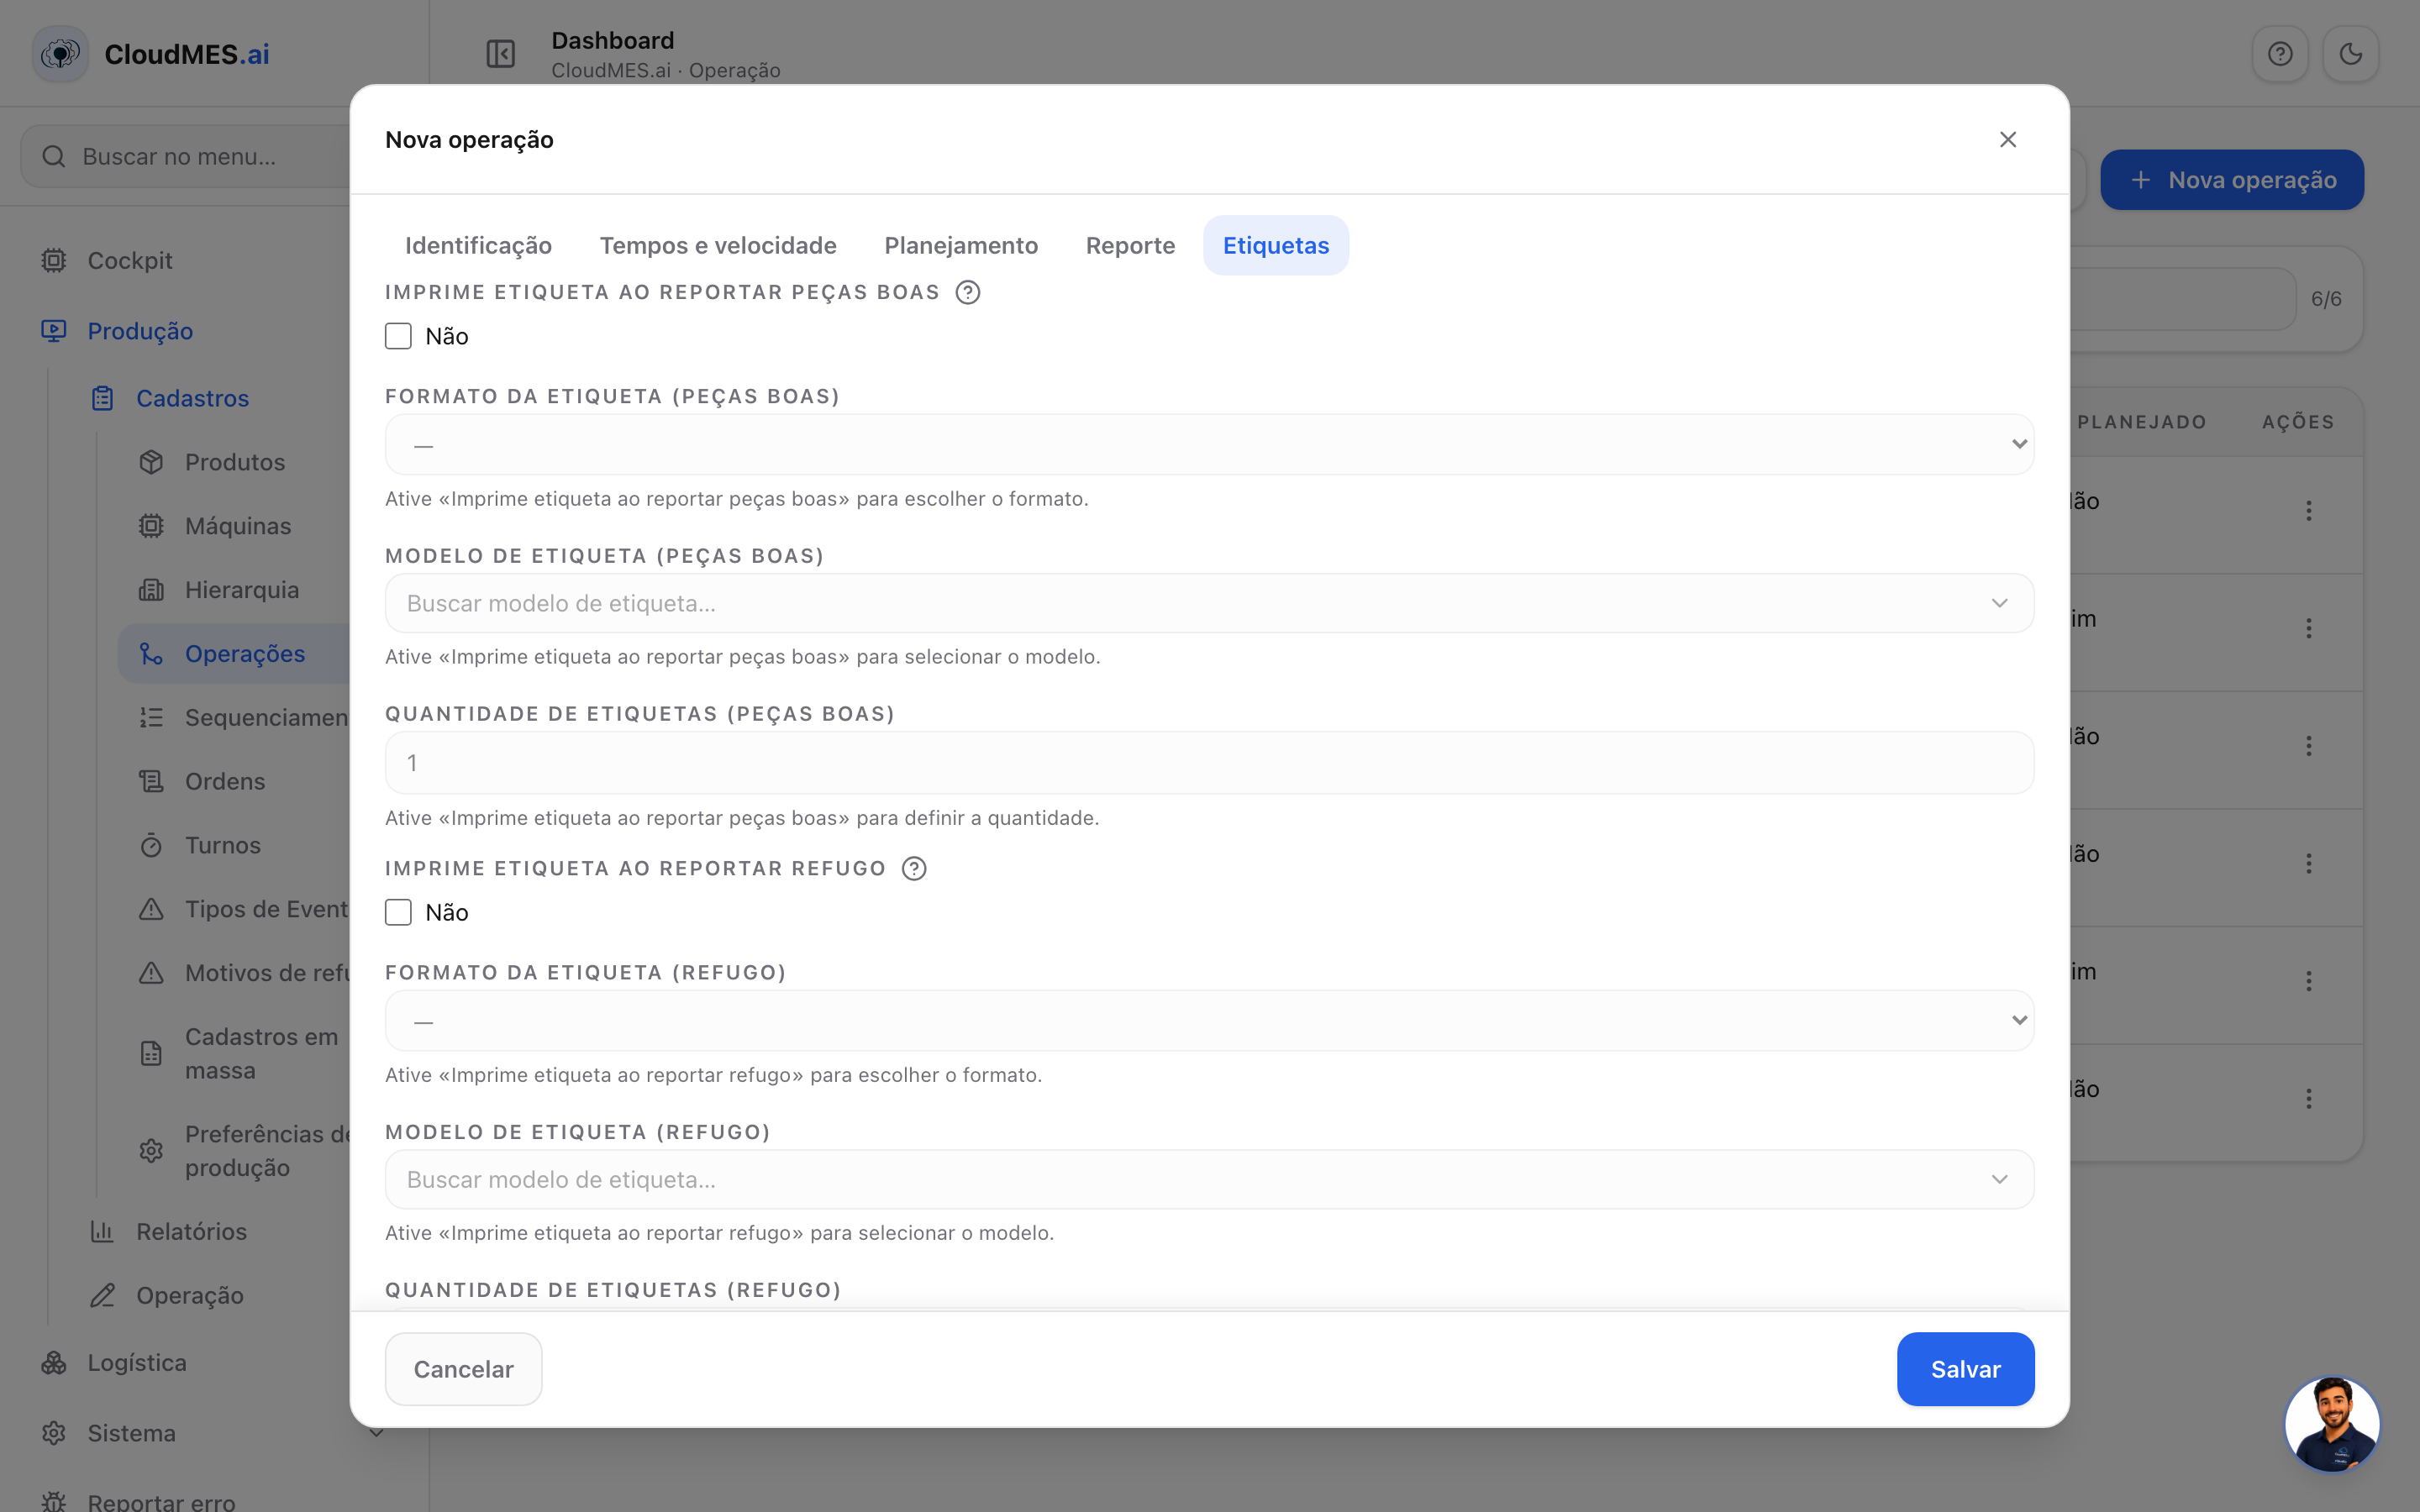Switch to the Tempos e velocidade tab
Image resolution: width=2420 pixels, height=1512 pixels.
[718, 245]
